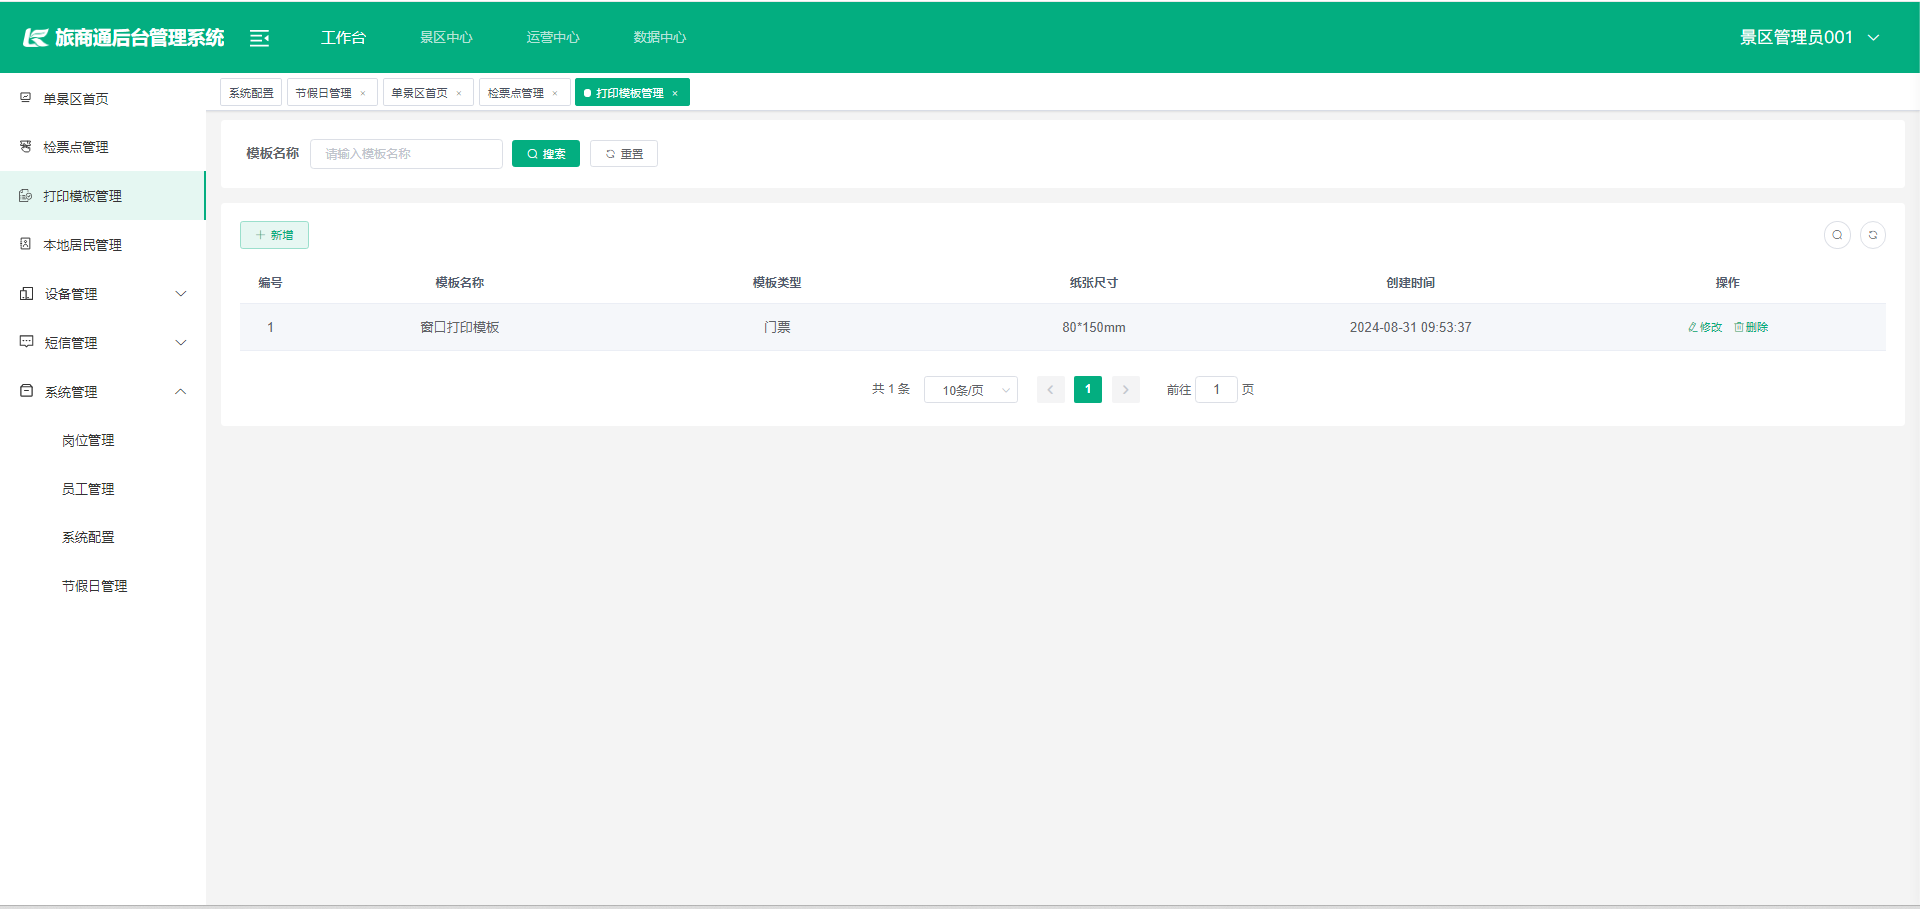Open the 10条/页 page size dropdown
The height and width of the screenshot is (909, 1920).
(x=971, y=390)
